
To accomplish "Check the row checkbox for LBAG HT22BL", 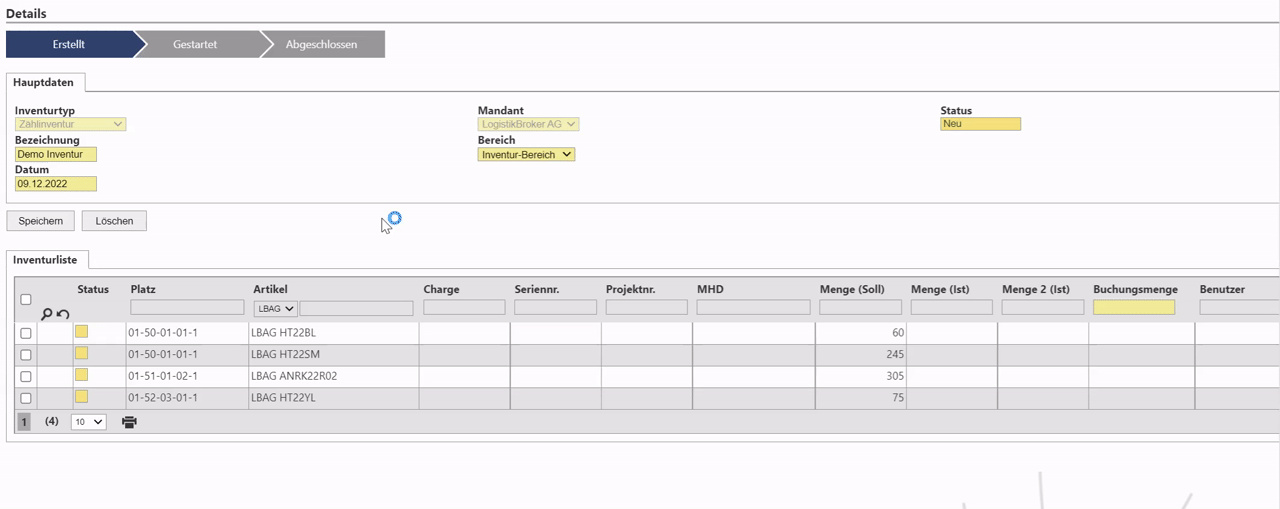I will pos(26,333).
